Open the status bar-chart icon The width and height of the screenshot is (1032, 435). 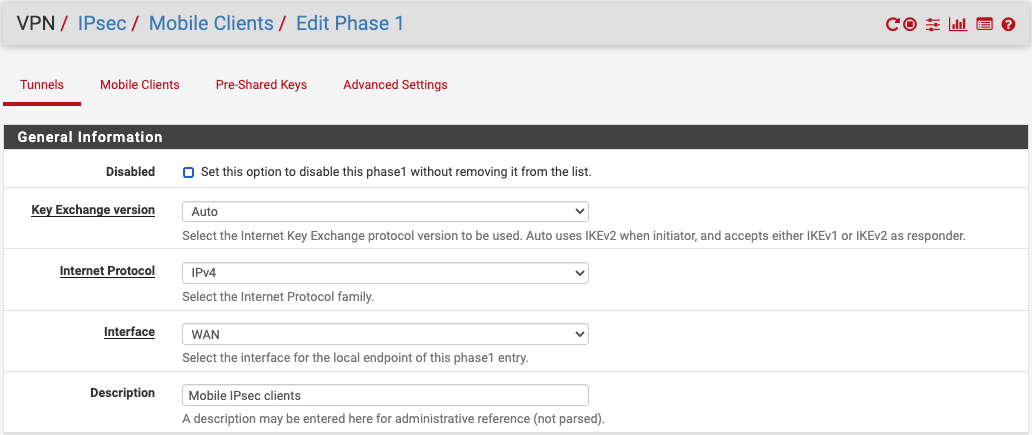click(958, 24)
